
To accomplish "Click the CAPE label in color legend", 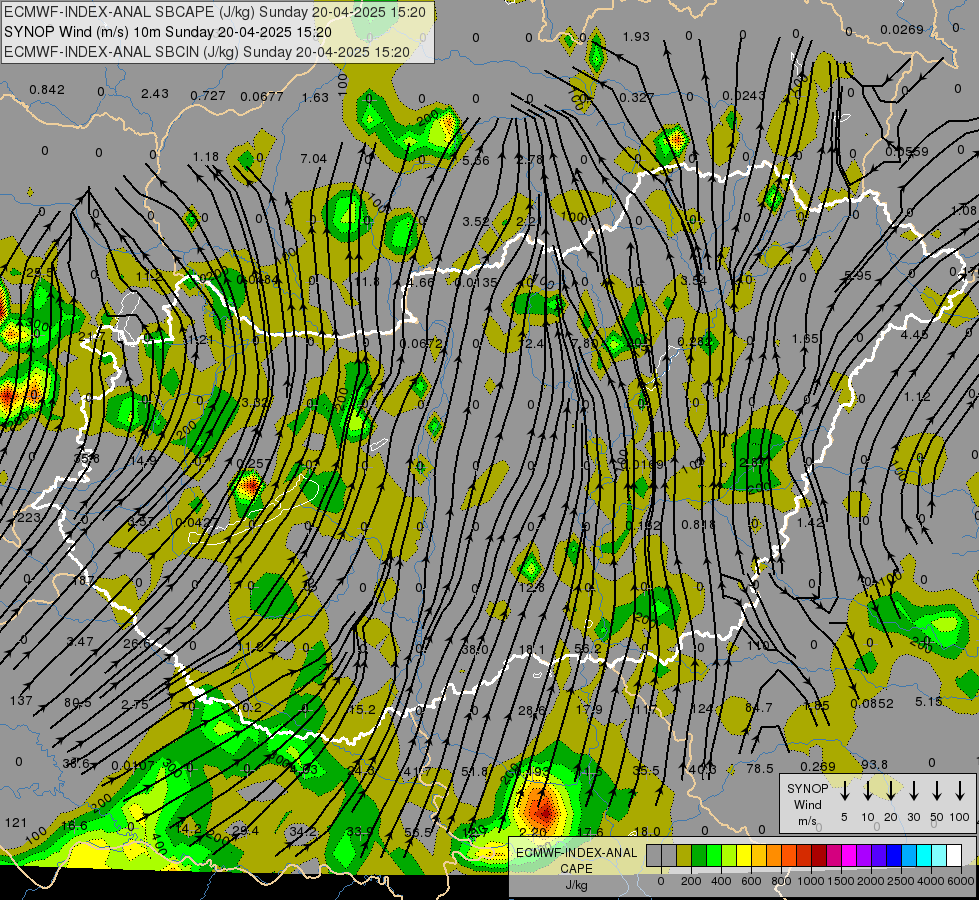I will tap(576, 868).
